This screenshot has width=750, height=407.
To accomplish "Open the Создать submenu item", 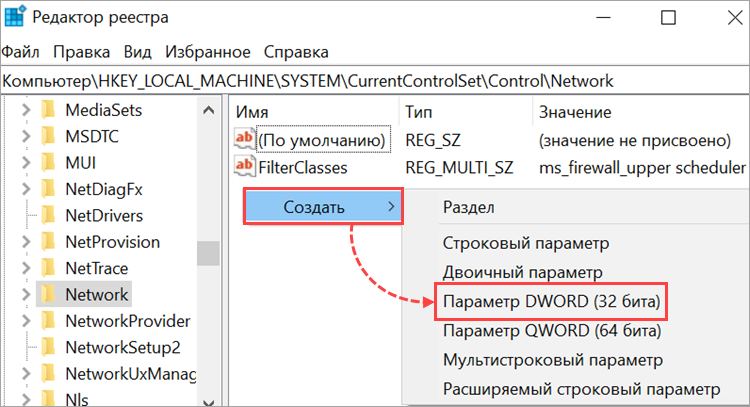I will coord(323,207).
